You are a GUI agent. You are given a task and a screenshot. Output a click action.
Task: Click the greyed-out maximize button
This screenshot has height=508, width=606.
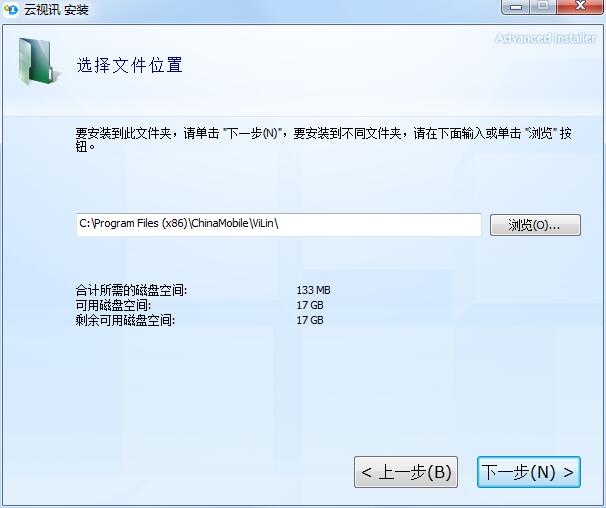pyautogui.click(x=543, y=7)
